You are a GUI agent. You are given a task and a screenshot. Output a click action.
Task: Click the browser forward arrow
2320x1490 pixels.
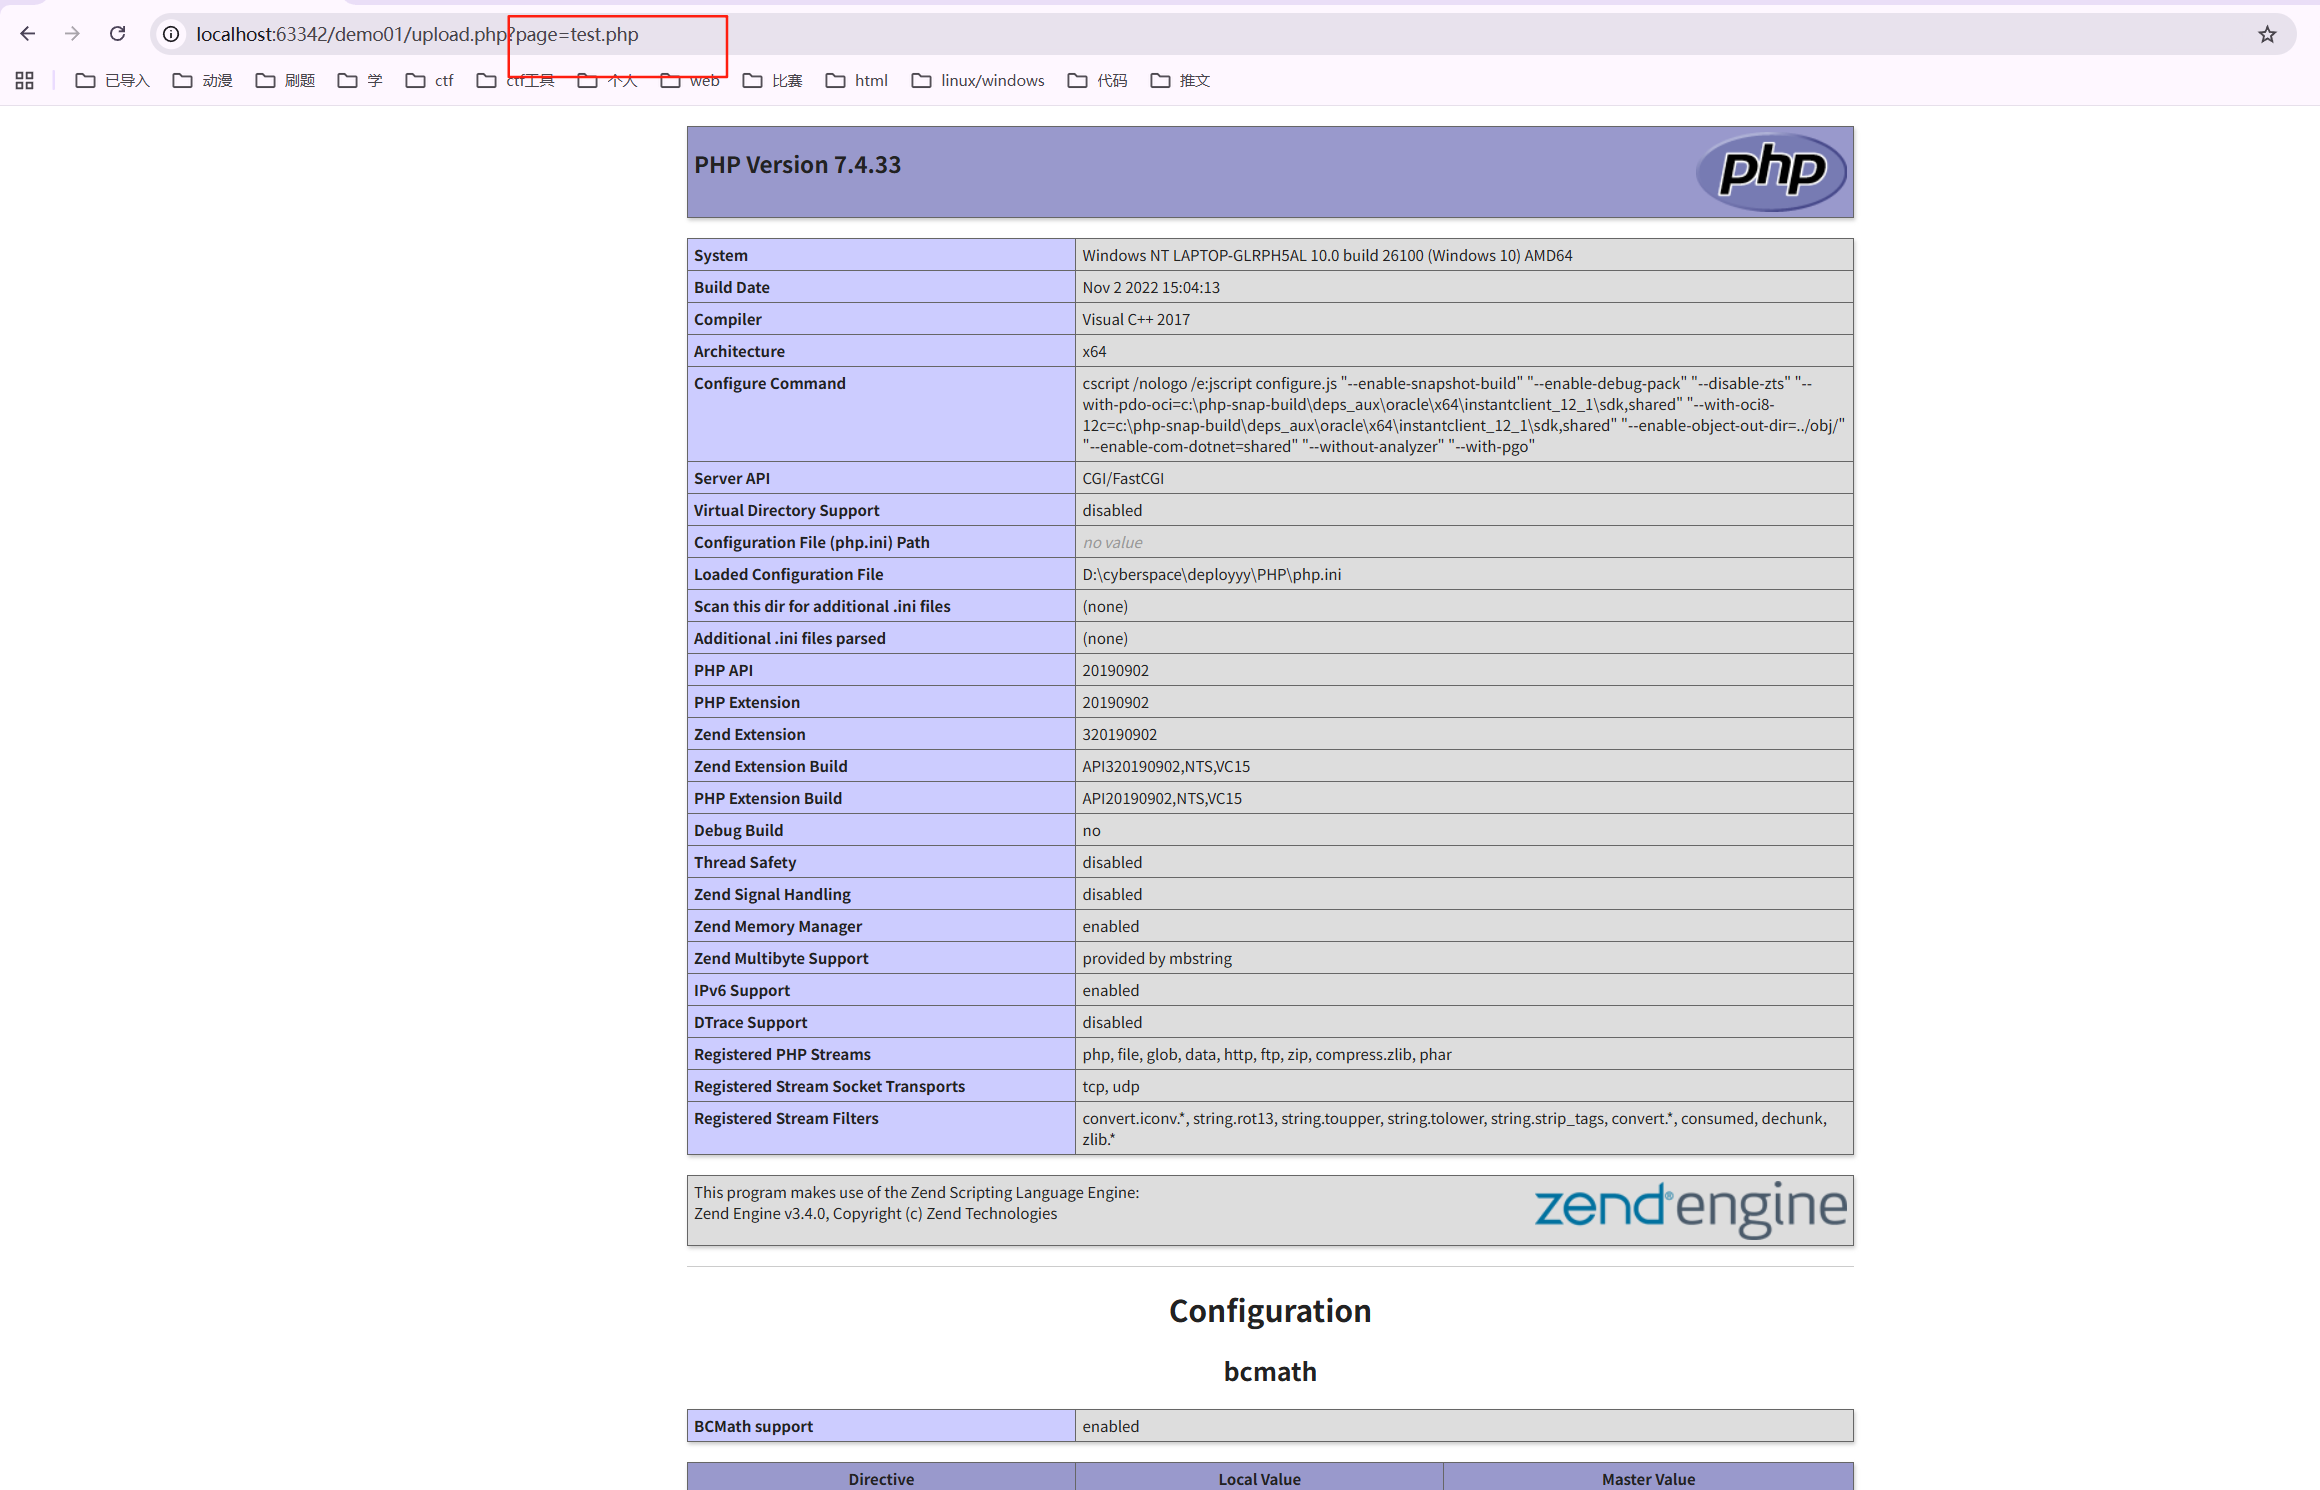(72, 34)
